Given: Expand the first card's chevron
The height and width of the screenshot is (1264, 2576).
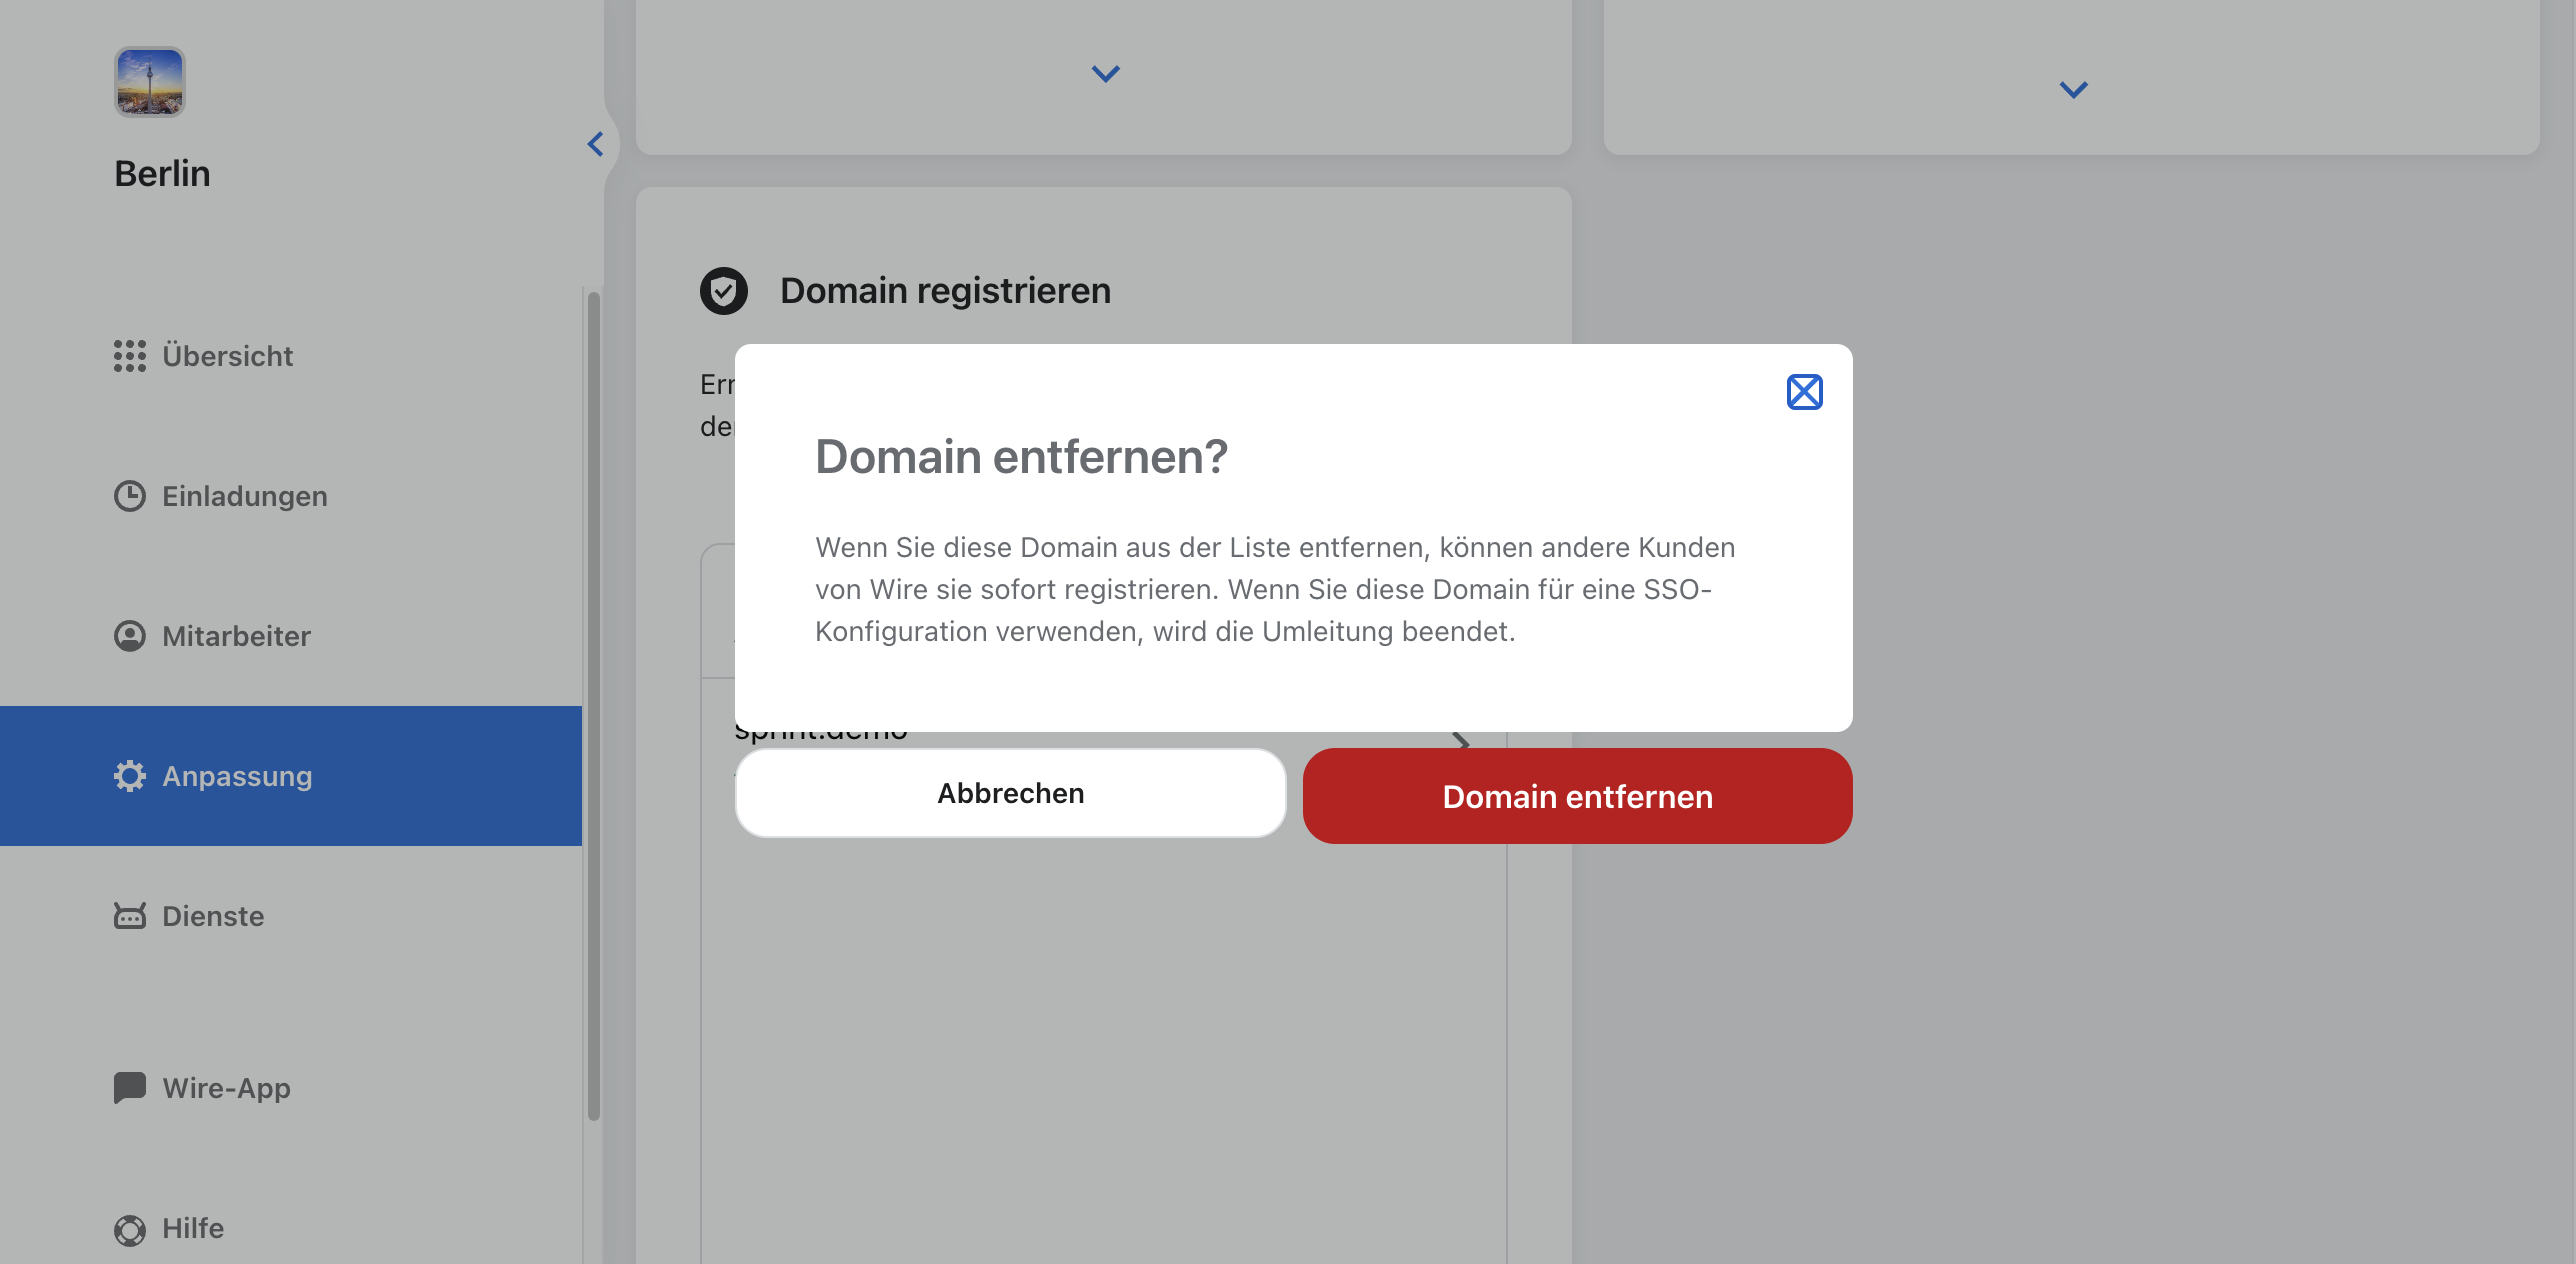Looking at the screenshot, I should [1105, 74].
